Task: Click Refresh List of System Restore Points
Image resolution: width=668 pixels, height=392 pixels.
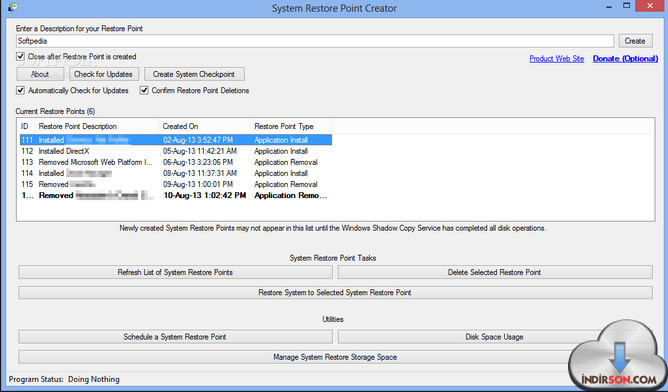Action: click(x=176, y=272)
